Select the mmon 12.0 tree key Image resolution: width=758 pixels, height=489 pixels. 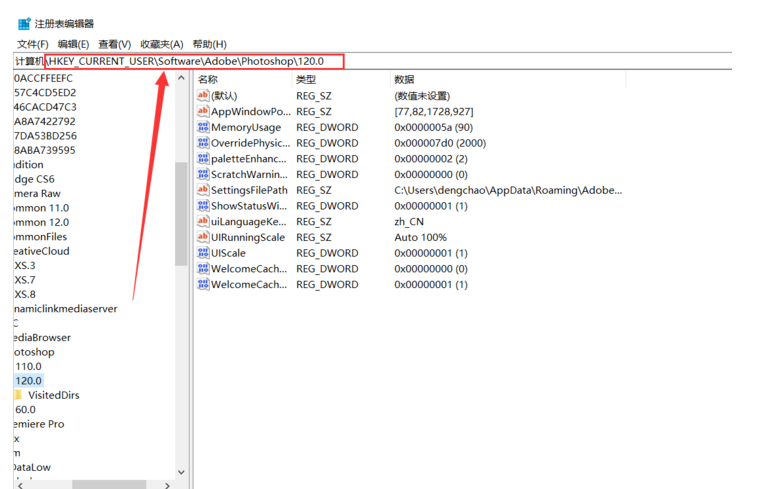(x=42, y=223)
